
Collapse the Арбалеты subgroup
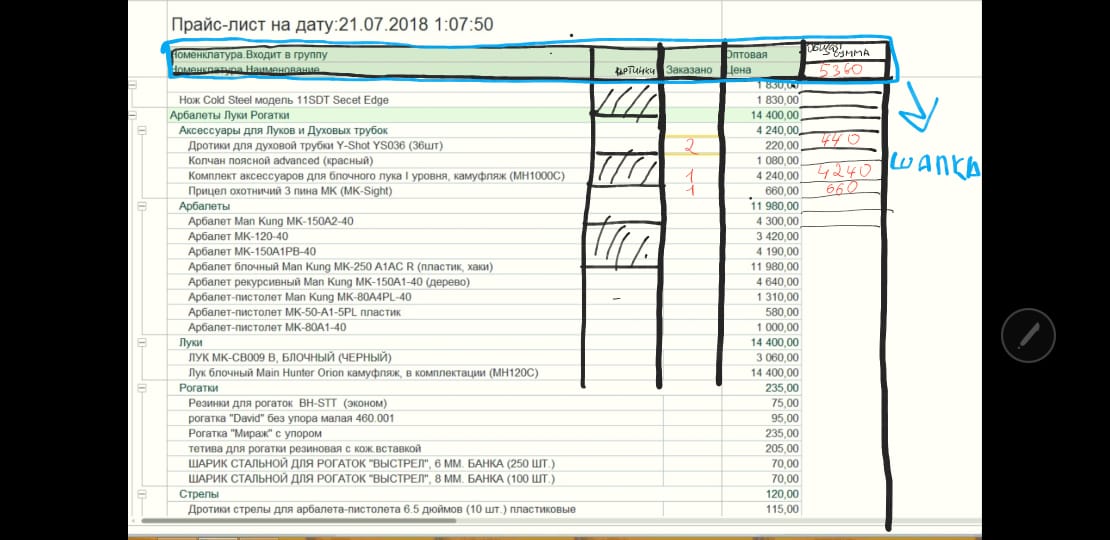click(143, 206)
